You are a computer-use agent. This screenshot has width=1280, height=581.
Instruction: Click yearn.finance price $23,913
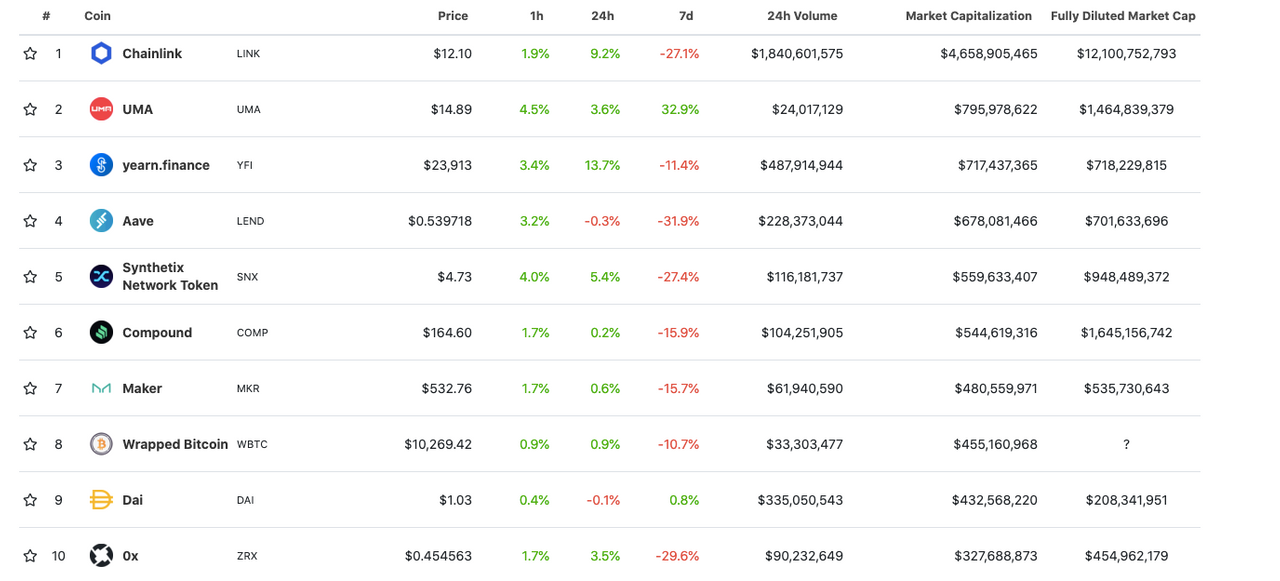point(448,165)
